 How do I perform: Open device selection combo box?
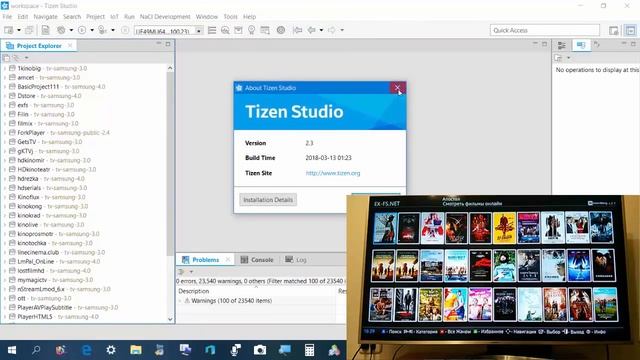pos(169,31)
